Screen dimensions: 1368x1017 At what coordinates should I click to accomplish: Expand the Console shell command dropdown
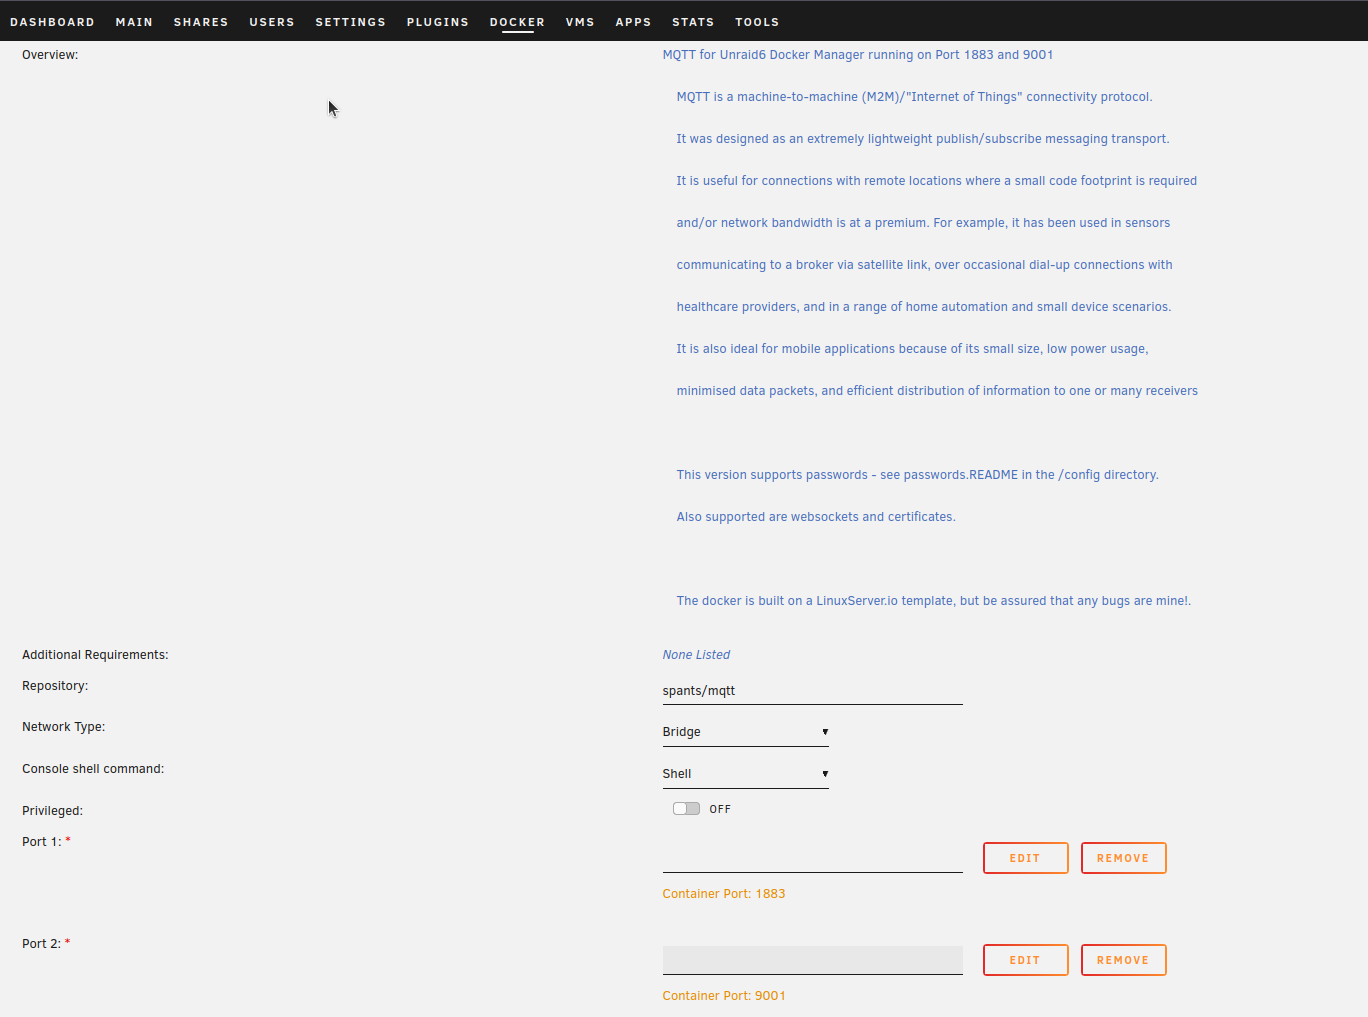745,774
